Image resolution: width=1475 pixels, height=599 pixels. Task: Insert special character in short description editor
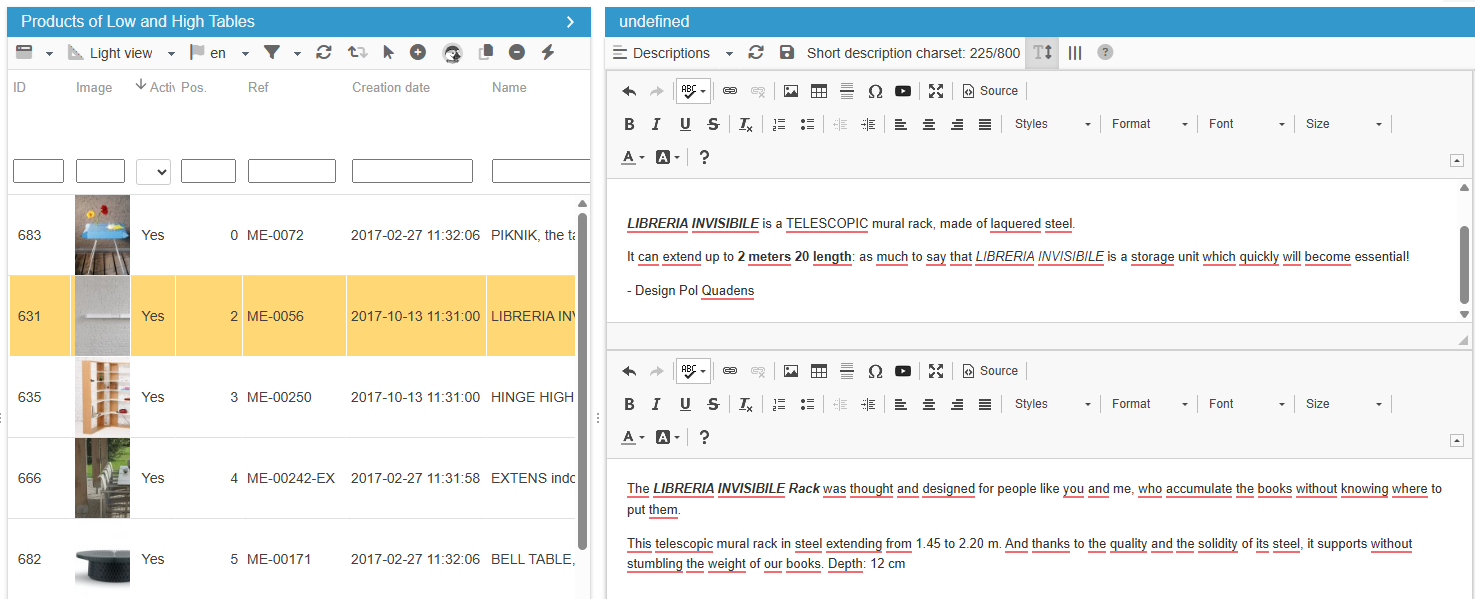875,91
